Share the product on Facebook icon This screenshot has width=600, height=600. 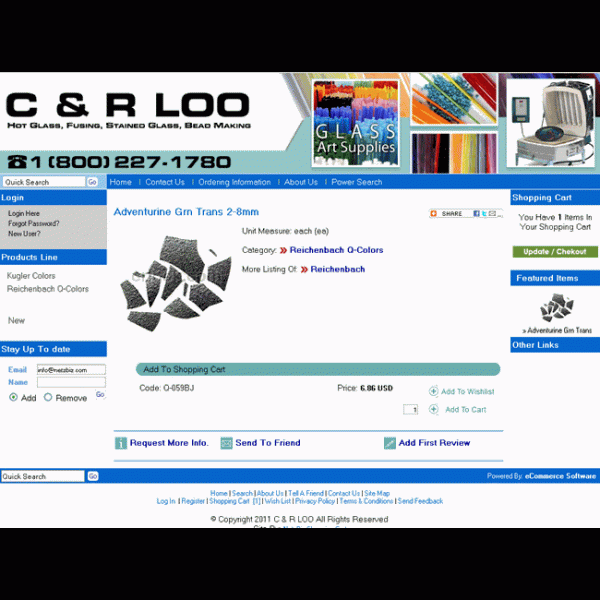coord(476,213)
